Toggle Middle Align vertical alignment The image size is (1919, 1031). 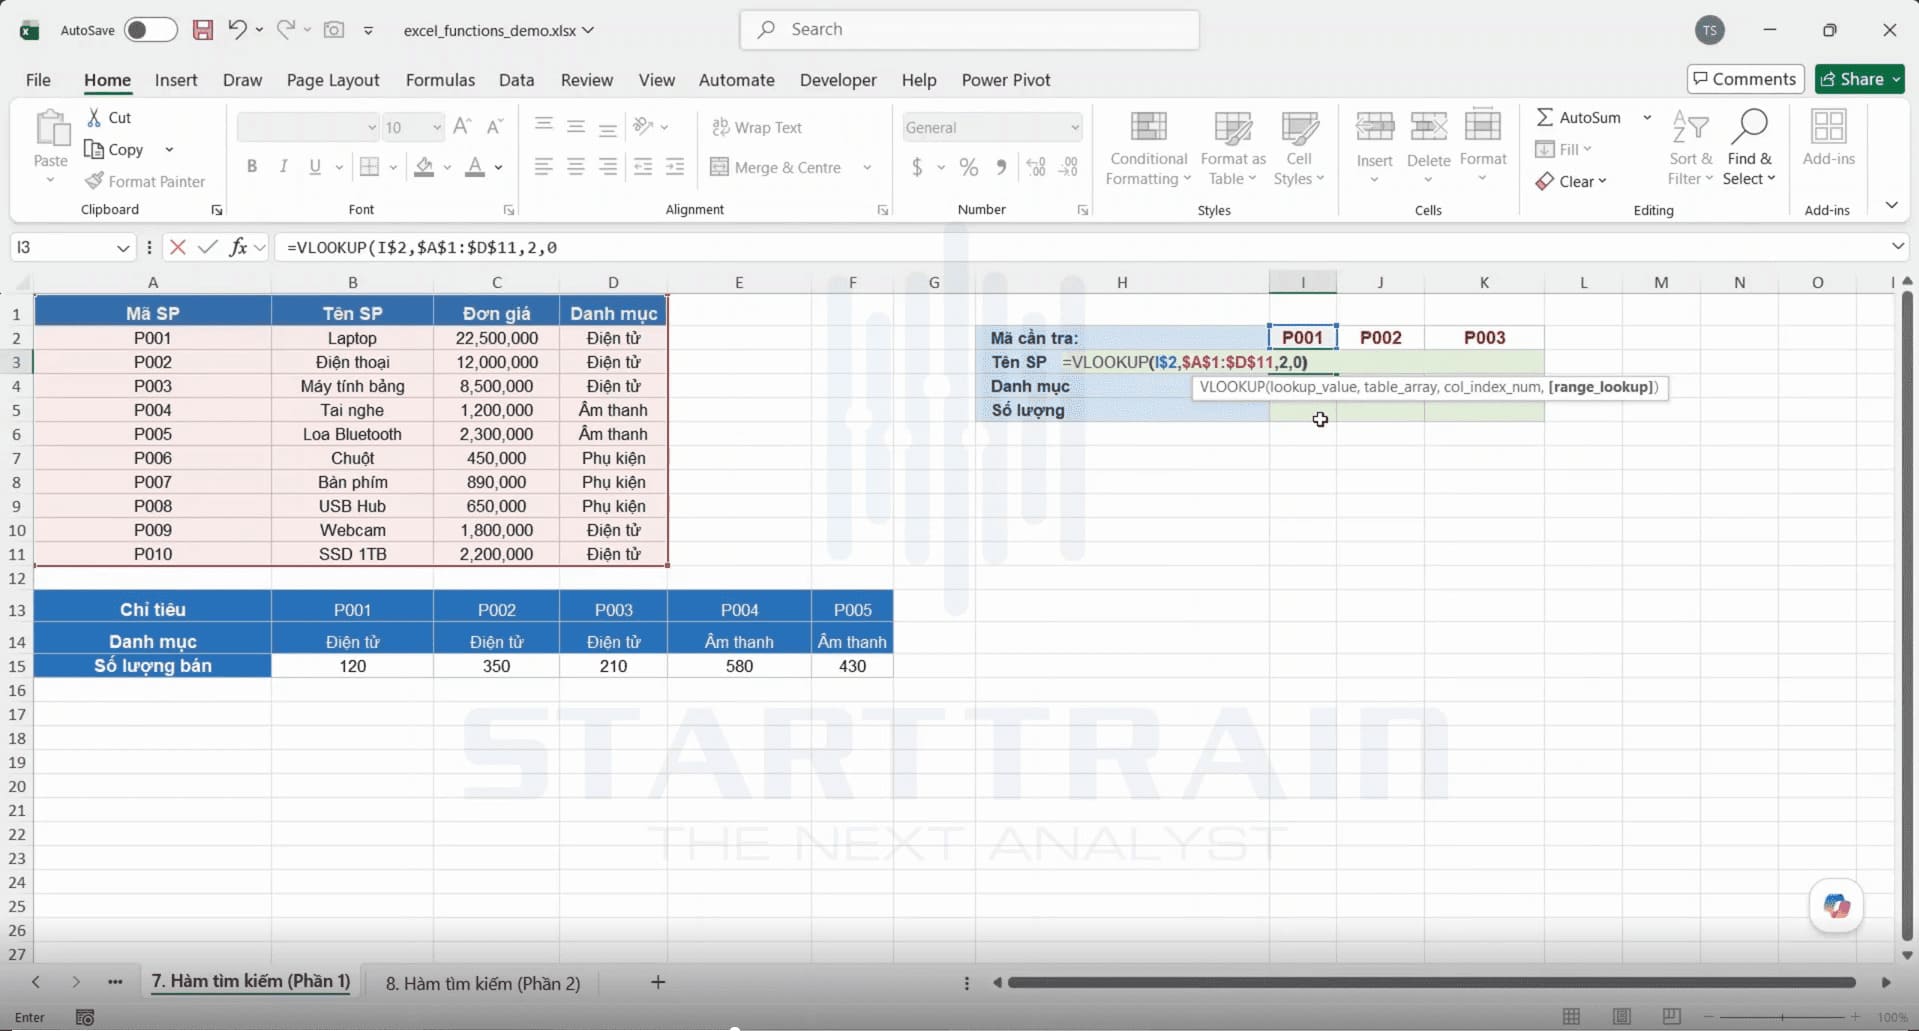point(576,127)
